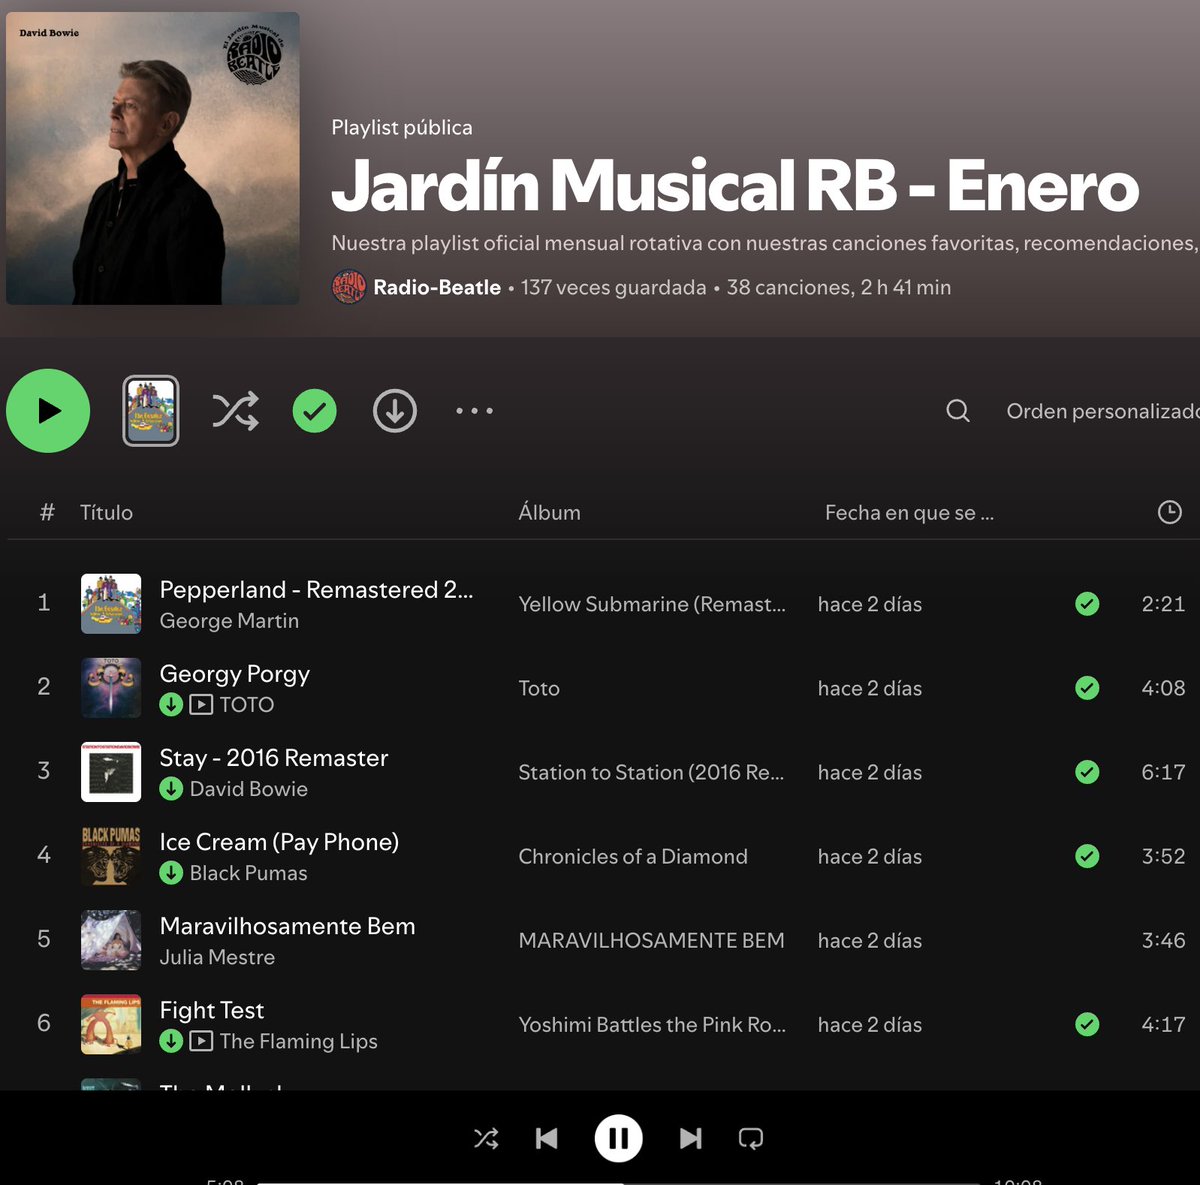Open artist Black Pumas
This screenshot has width=1200, height=1185.
[x=249, y=873]
